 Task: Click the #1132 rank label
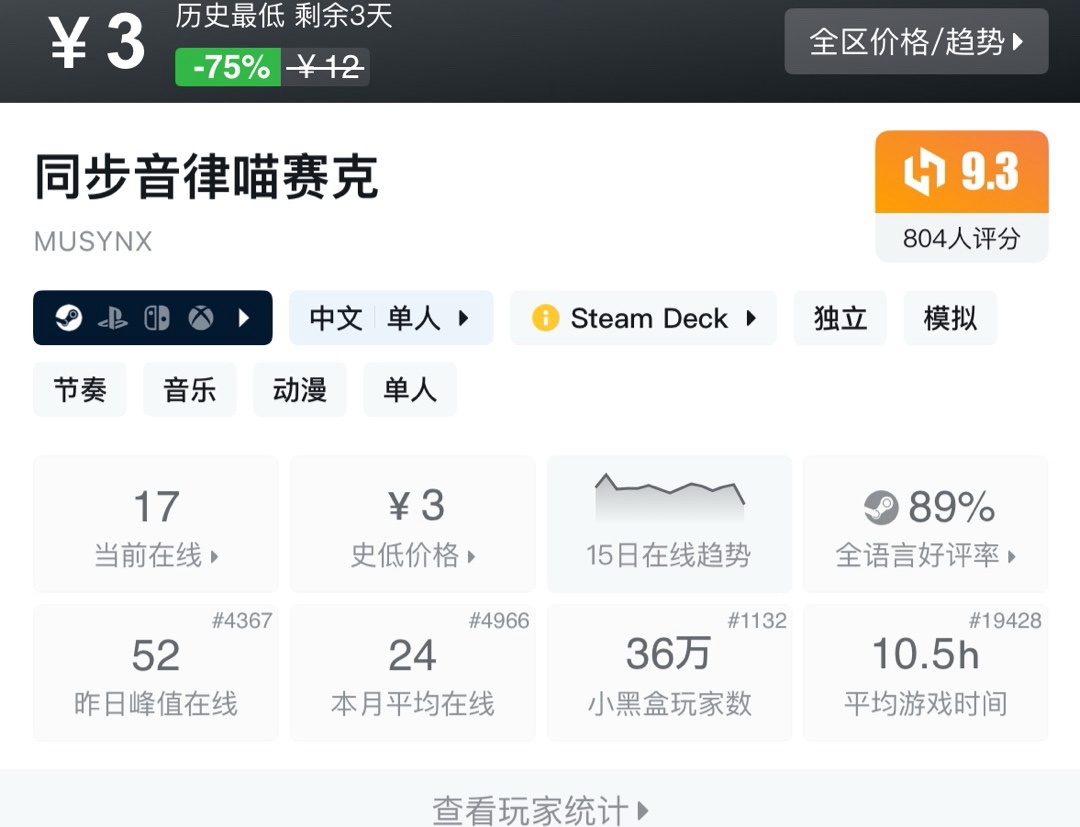click(x=756, y=620)
